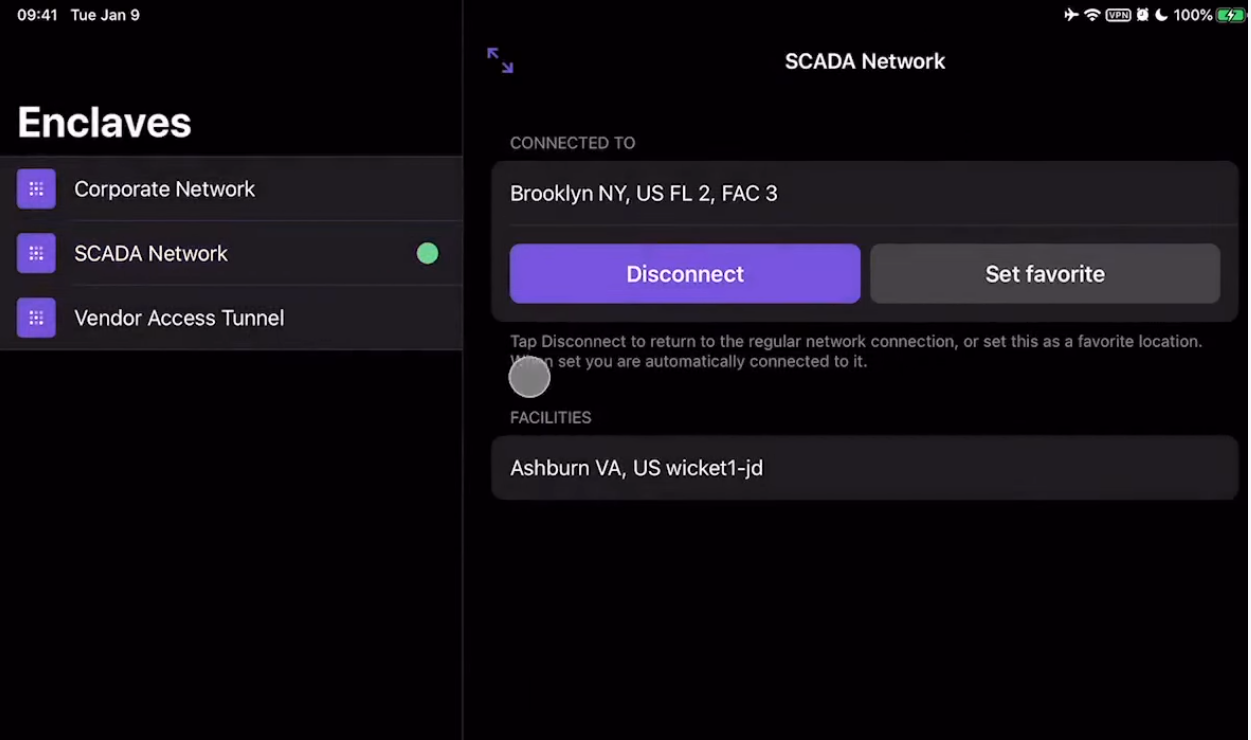Tap the 100% battery percentage label

coord(1192,15)
